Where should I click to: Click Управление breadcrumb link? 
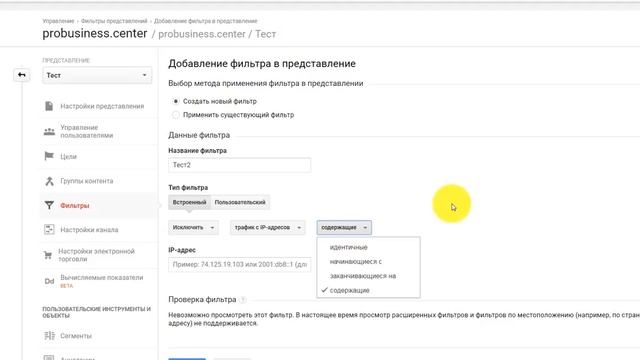point(58,21)
